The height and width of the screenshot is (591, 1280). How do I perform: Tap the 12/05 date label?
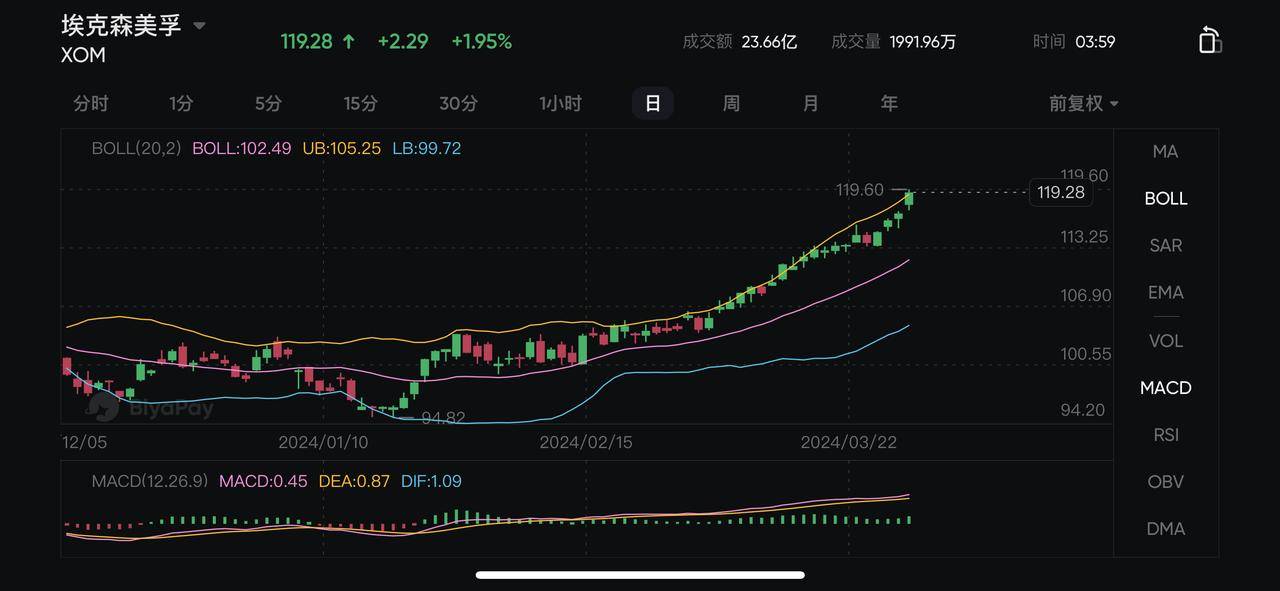84,441
